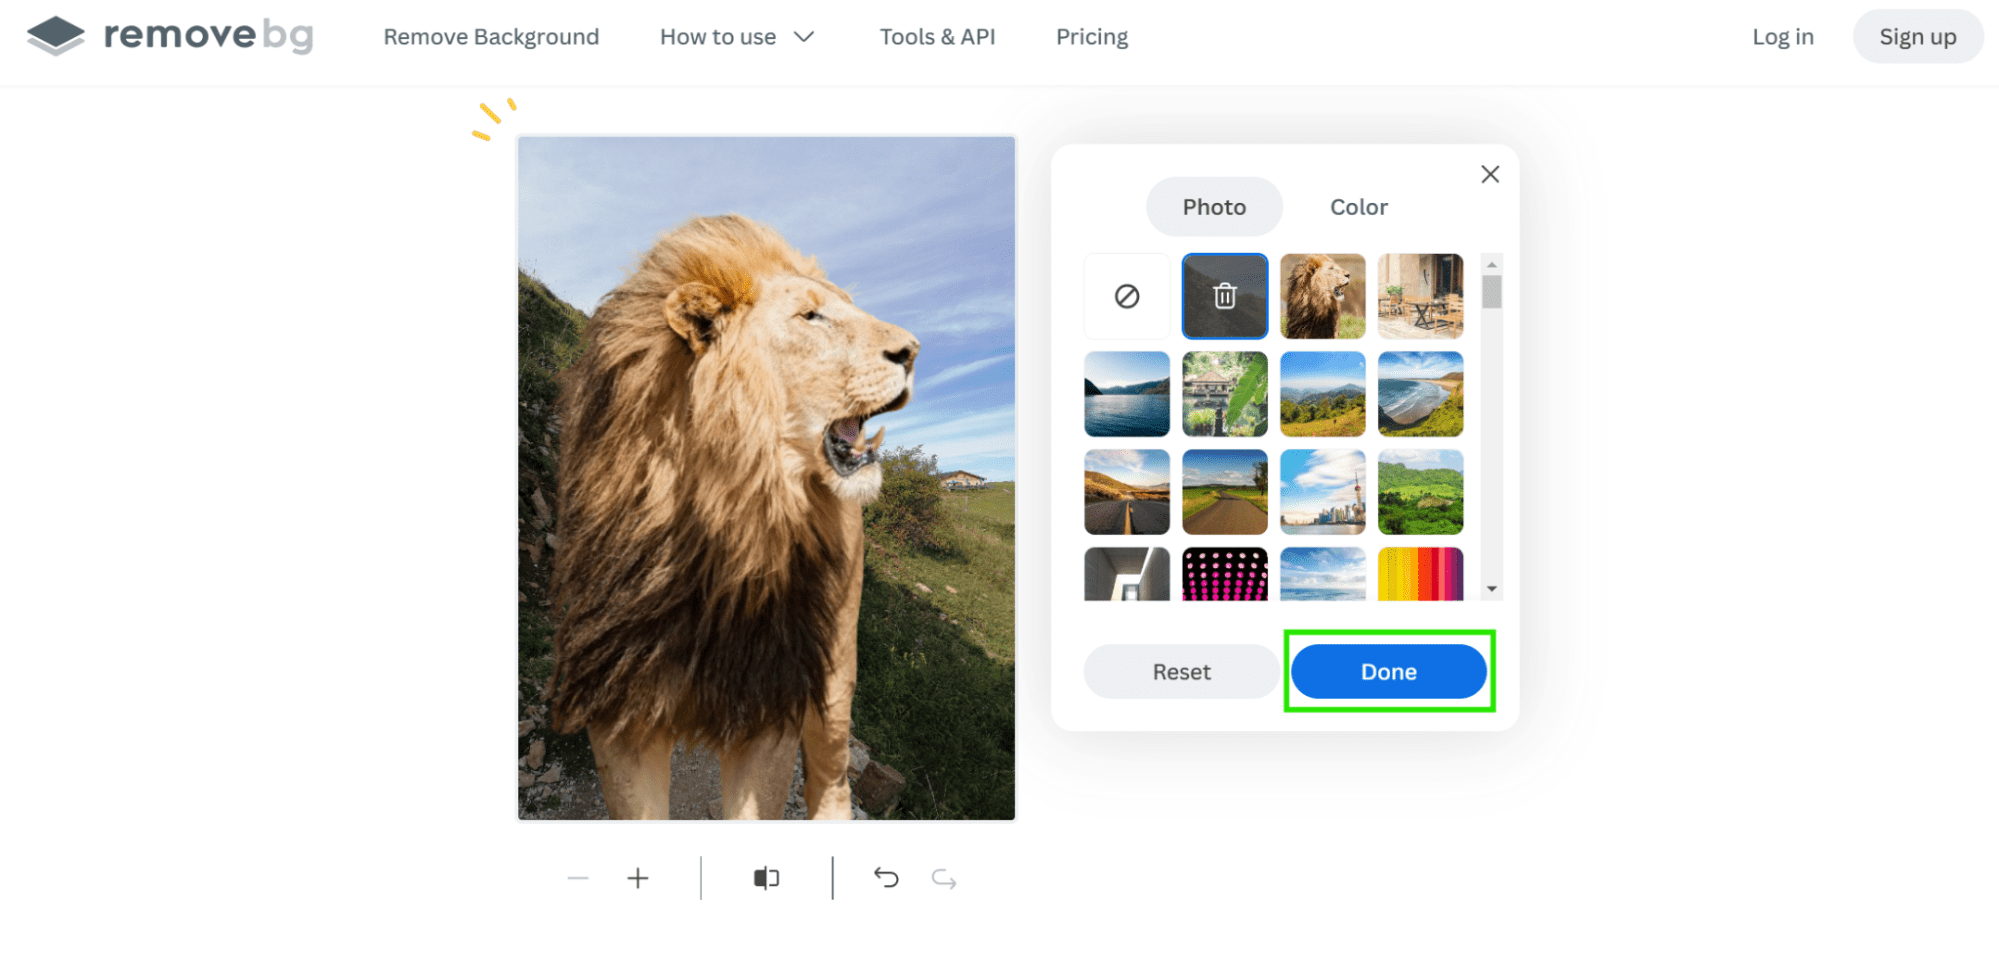
Task: Zoom in with the plus icon
Action: [638, 878]
